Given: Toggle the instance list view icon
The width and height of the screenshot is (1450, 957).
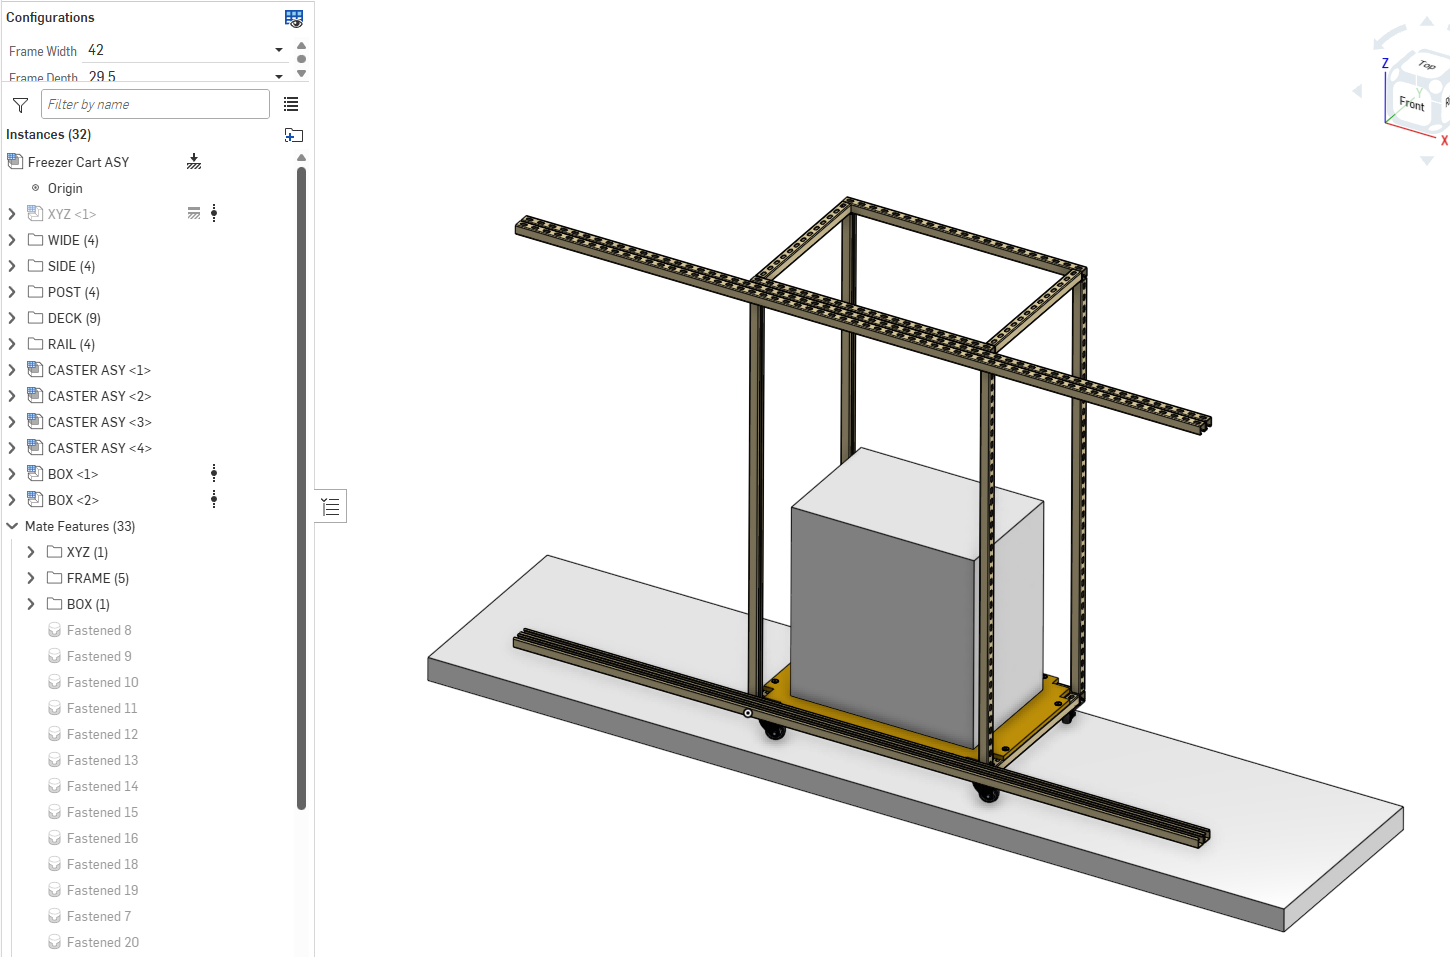Looking at the screenshot, I should (291, 104).
